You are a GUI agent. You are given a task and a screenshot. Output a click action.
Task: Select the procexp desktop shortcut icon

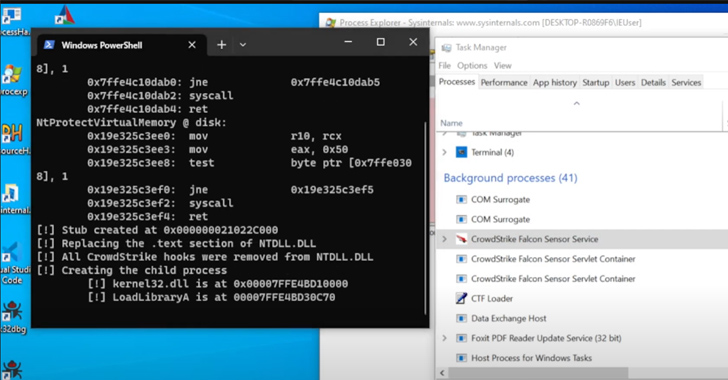click(x=13, y=79)
